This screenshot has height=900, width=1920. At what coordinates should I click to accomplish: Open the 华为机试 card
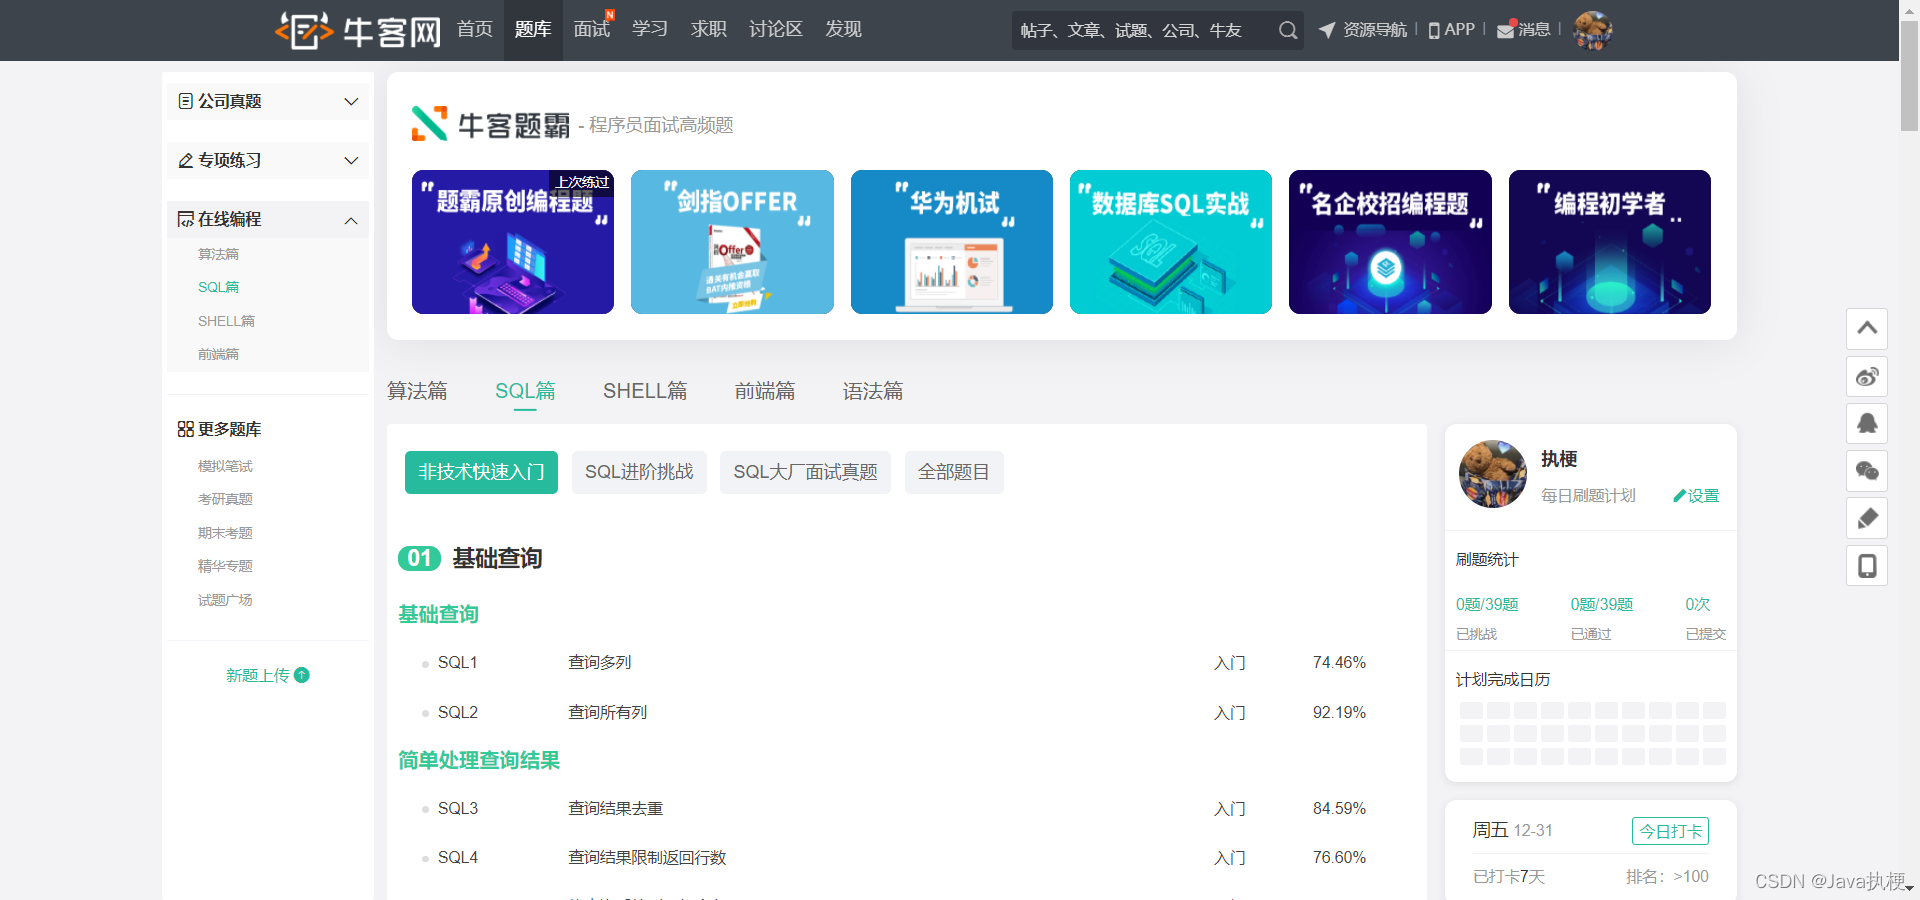click(x=952, y=242)
